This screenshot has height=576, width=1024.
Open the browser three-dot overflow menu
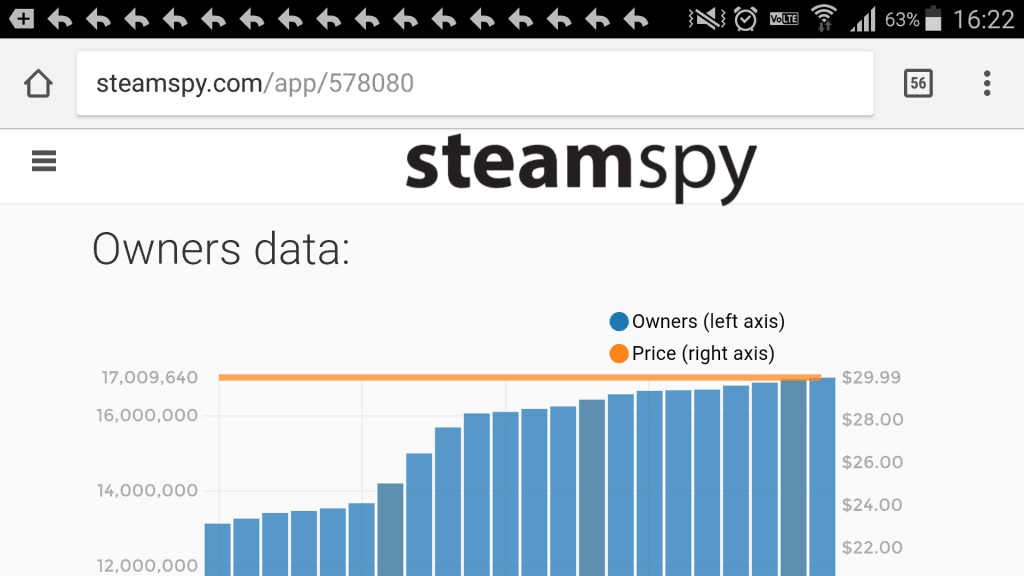(x=986, y=84)
